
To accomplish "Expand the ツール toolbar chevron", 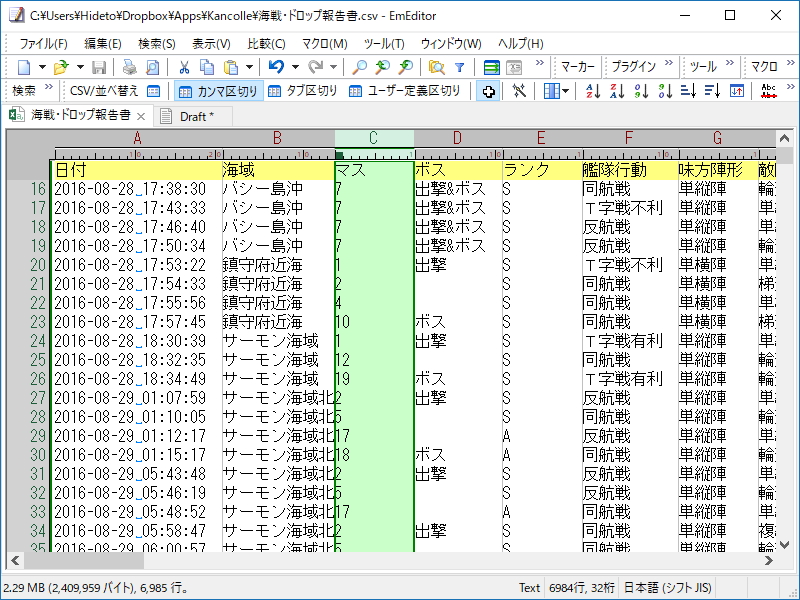I will pos(730,63).
